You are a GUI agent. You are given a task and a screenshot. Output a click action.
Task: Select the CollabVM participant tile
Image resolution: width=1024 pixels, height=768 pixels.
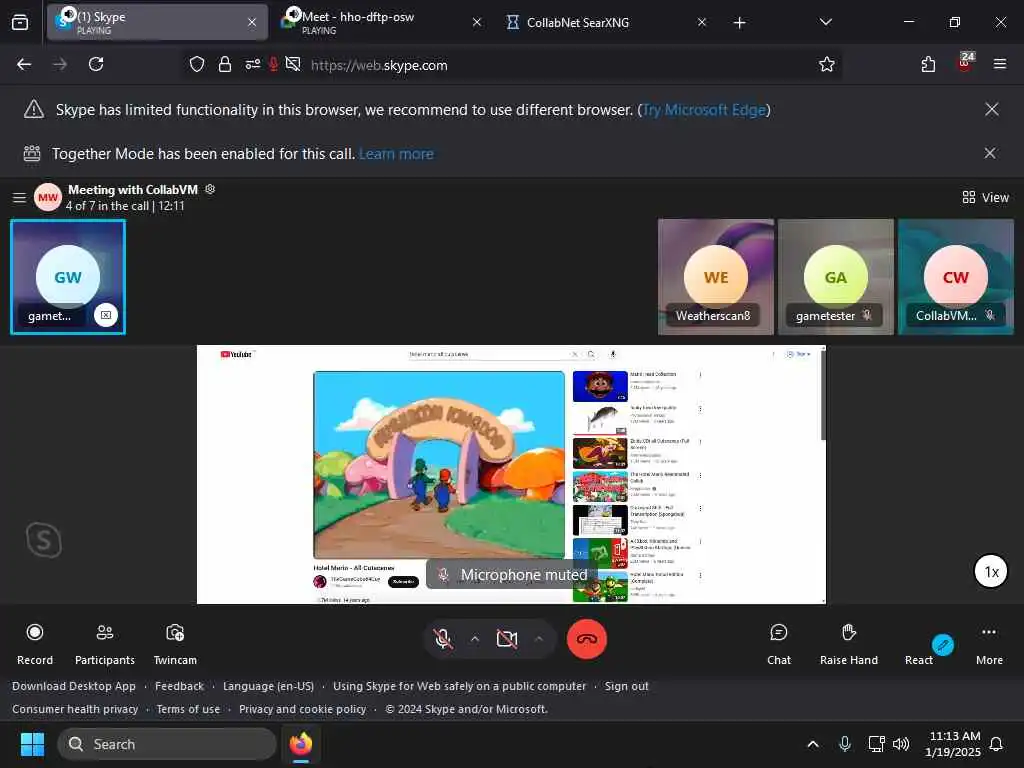[956, 277]
